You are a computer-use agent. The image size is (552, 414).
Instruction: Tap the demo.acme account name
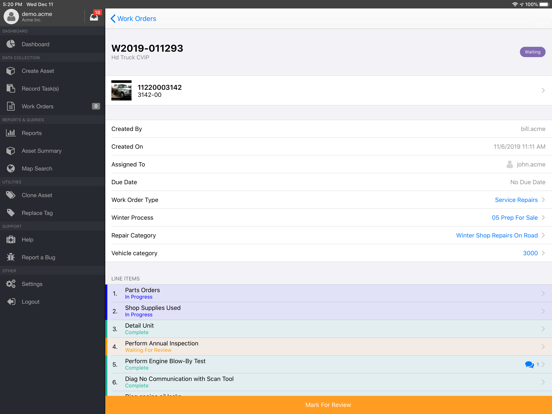pos(37,14)
